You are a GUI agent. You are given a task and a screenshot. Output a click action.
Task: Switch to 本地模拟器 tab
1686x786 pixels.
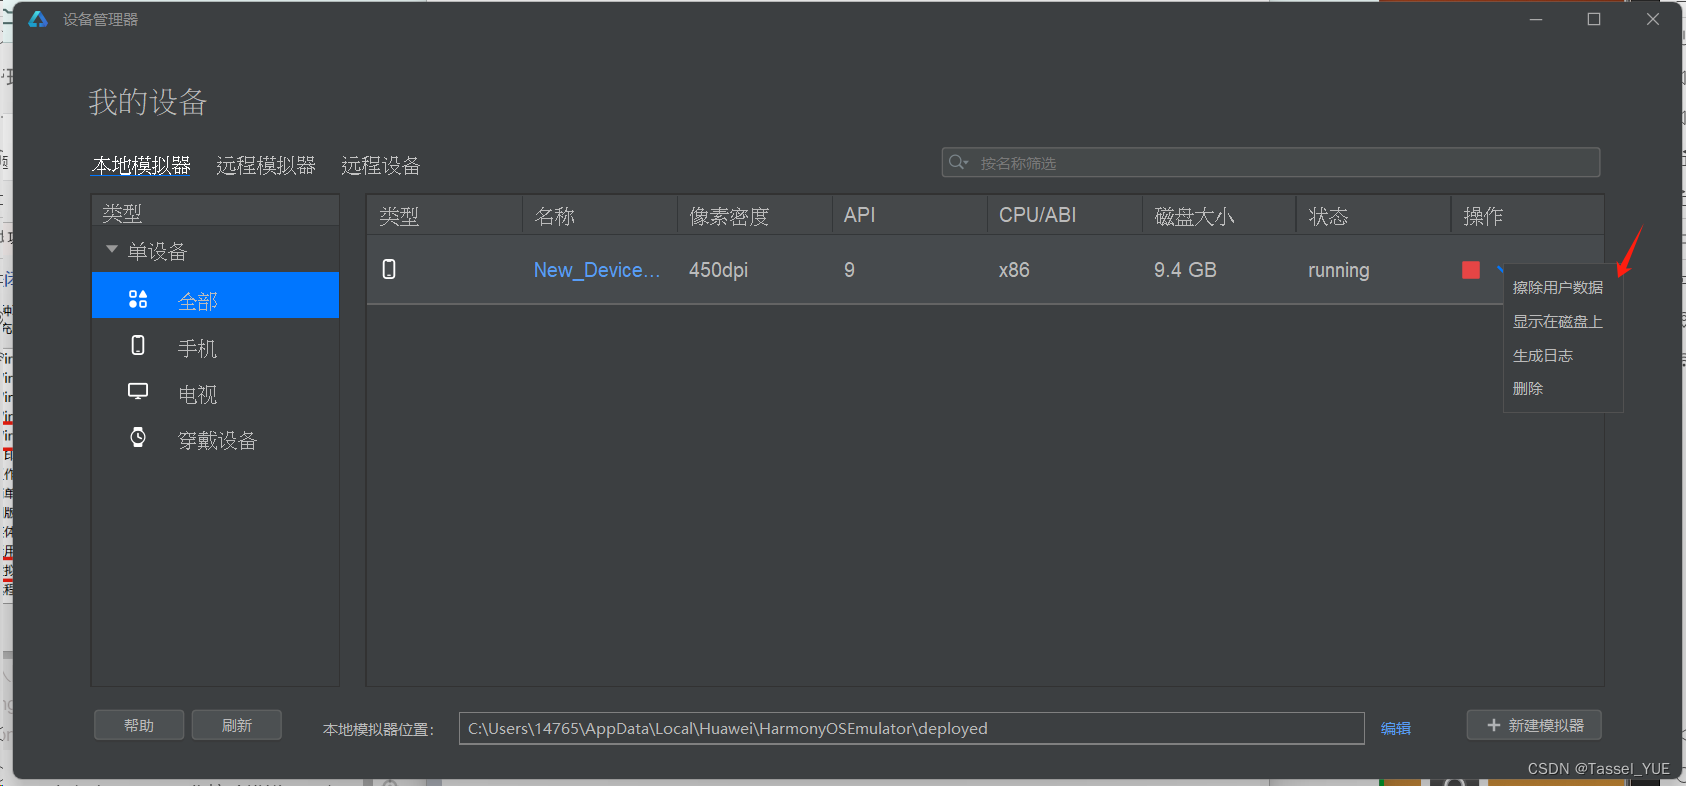tap(141, 165)
